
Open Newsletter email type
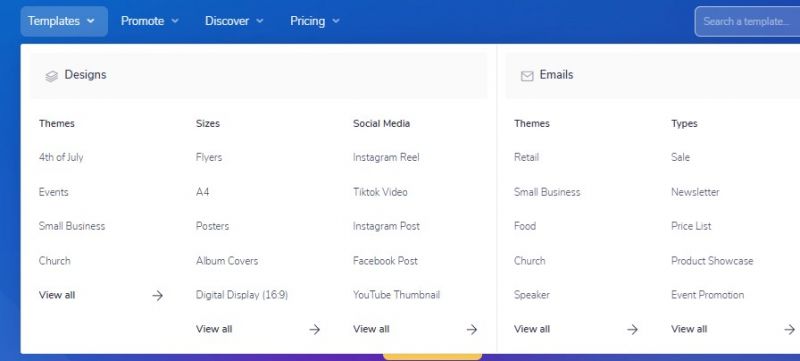pyautogui.click(x=695, y=192)
